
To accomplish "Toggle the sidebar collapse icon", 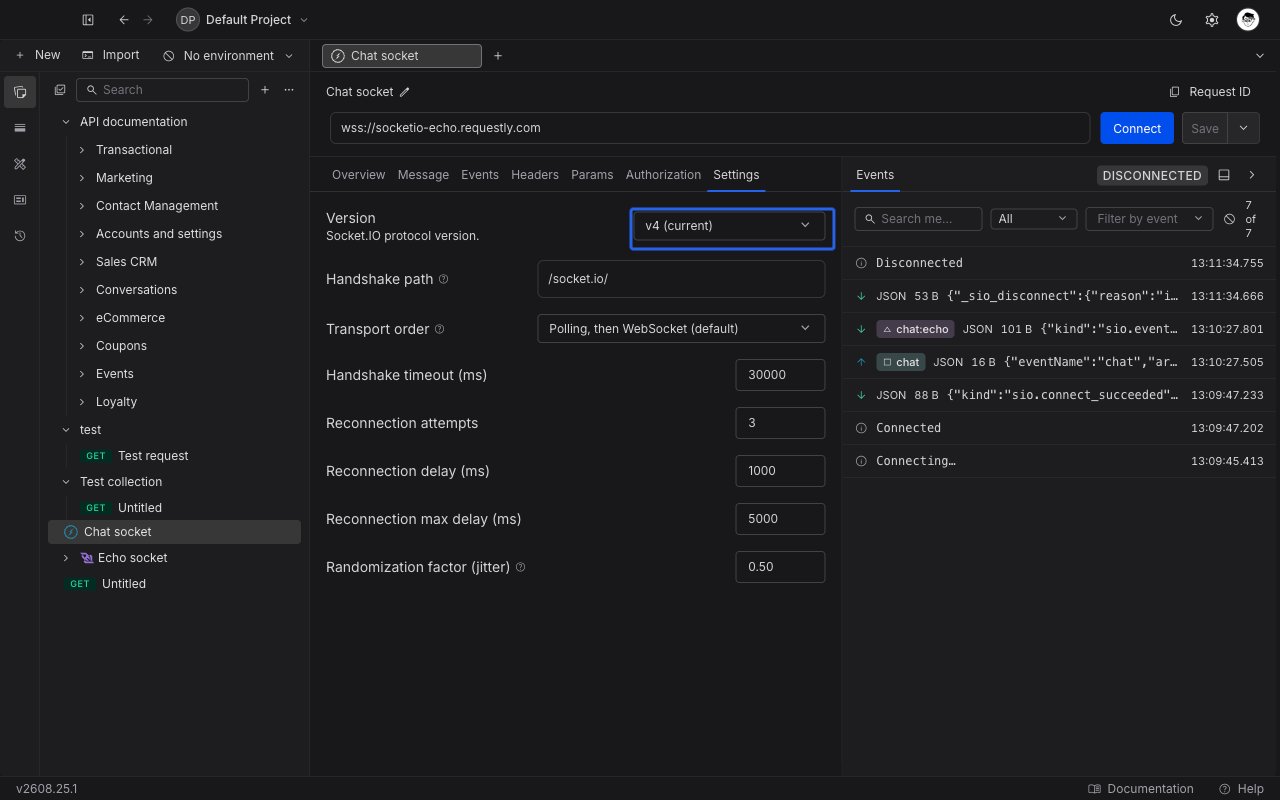I will click(88, 20).
